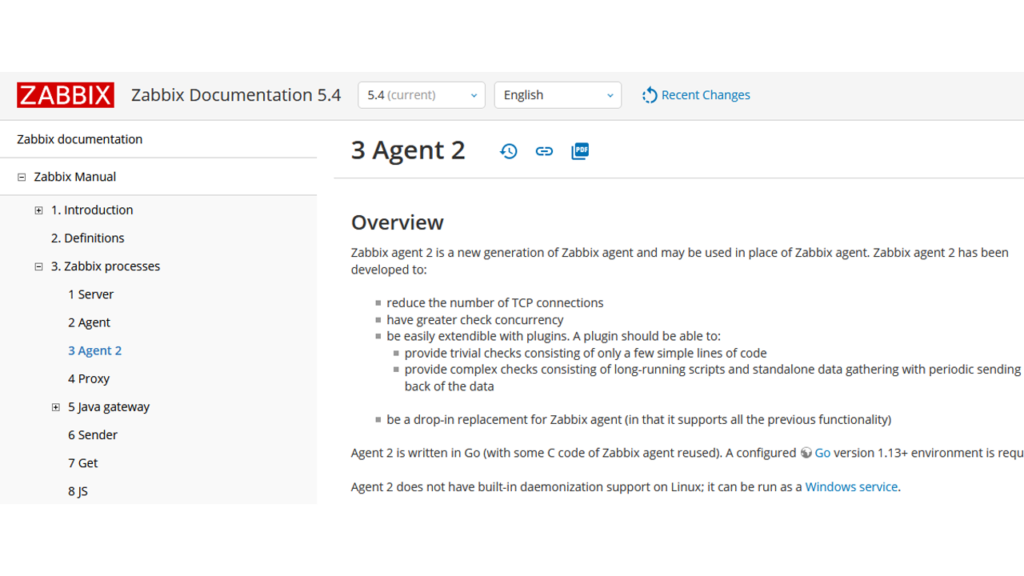Viewport: 1024px width, 576px height.
Task: Expand the 1. Introduction section
Action: pyautogui.click(x=39, y=210)
